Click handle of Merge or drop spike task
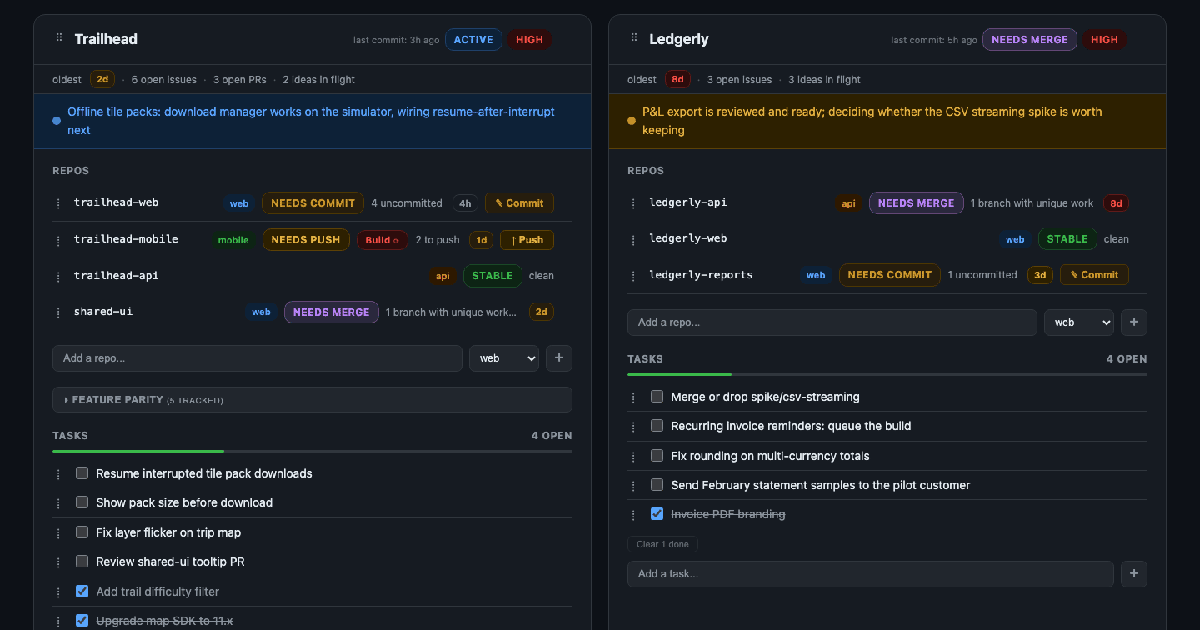The height and width of the screenshot is (630, 1200). pyautogui.click(x=633, y=397)
